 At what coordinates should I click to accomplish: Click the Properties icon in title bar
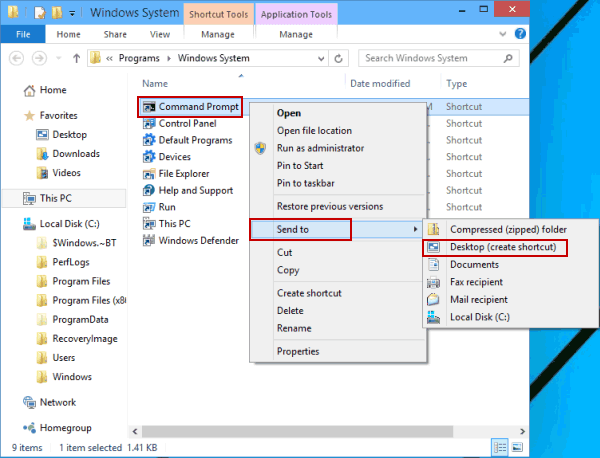[x=40, y=13]
